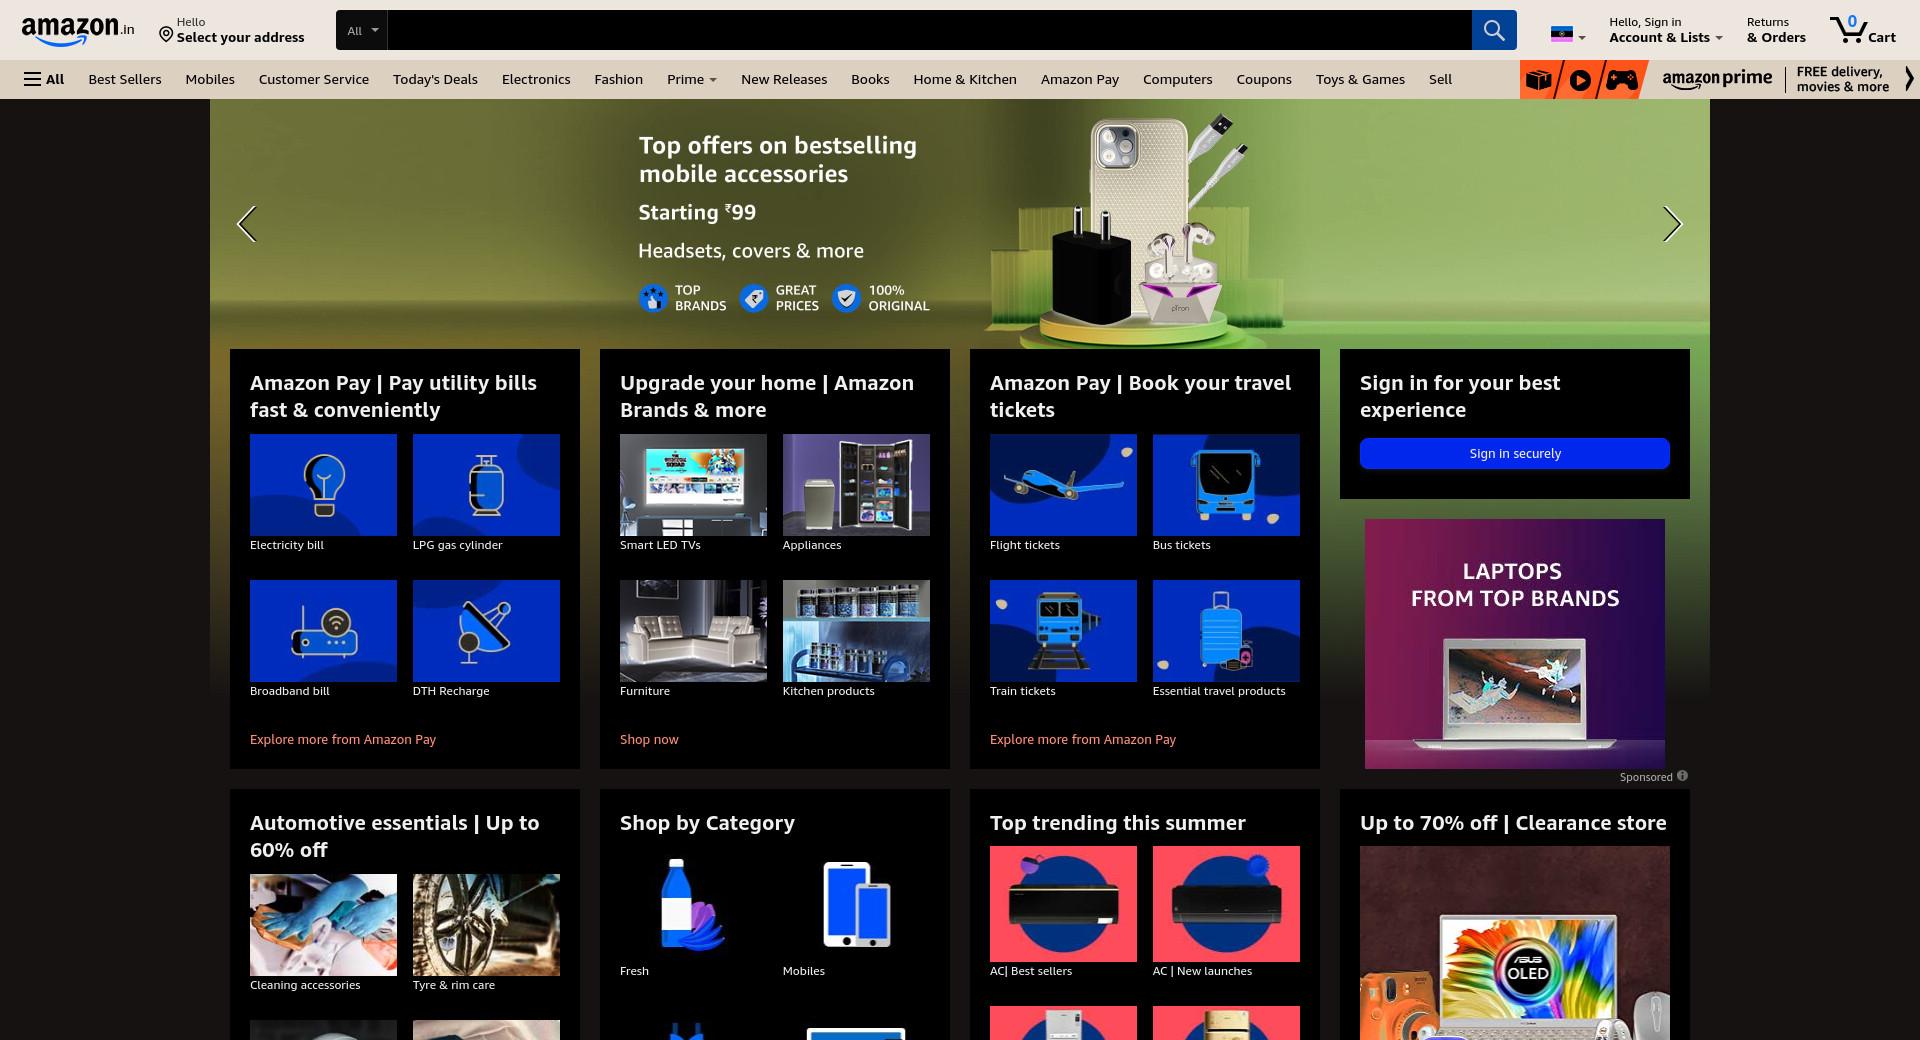Go to previous banner slide arrow
Screen dimensions: 1920x1040
(246, 224)
